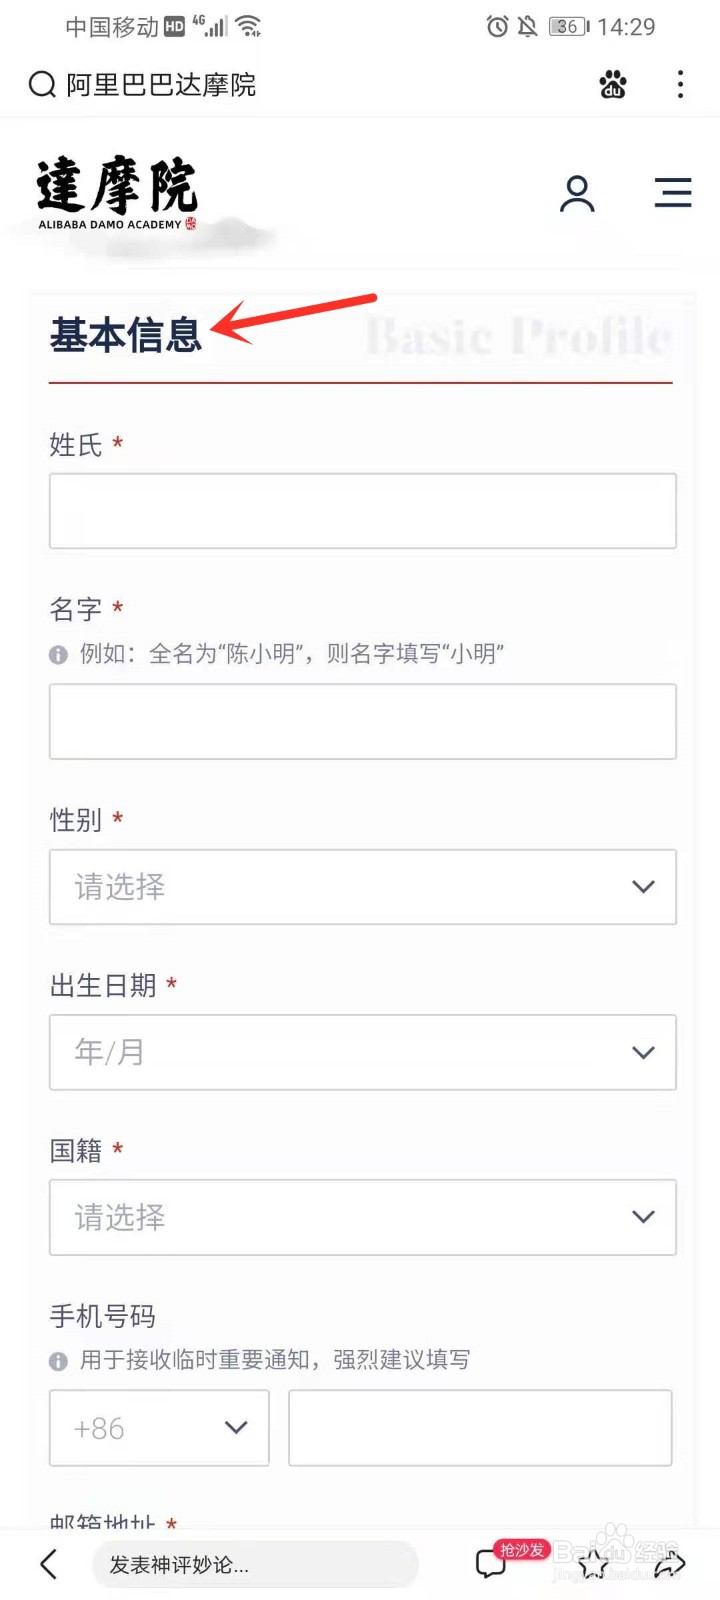Tap the search magnifier icon
The height and width of the screenshot is (1600, 720).
pos(42,85)
